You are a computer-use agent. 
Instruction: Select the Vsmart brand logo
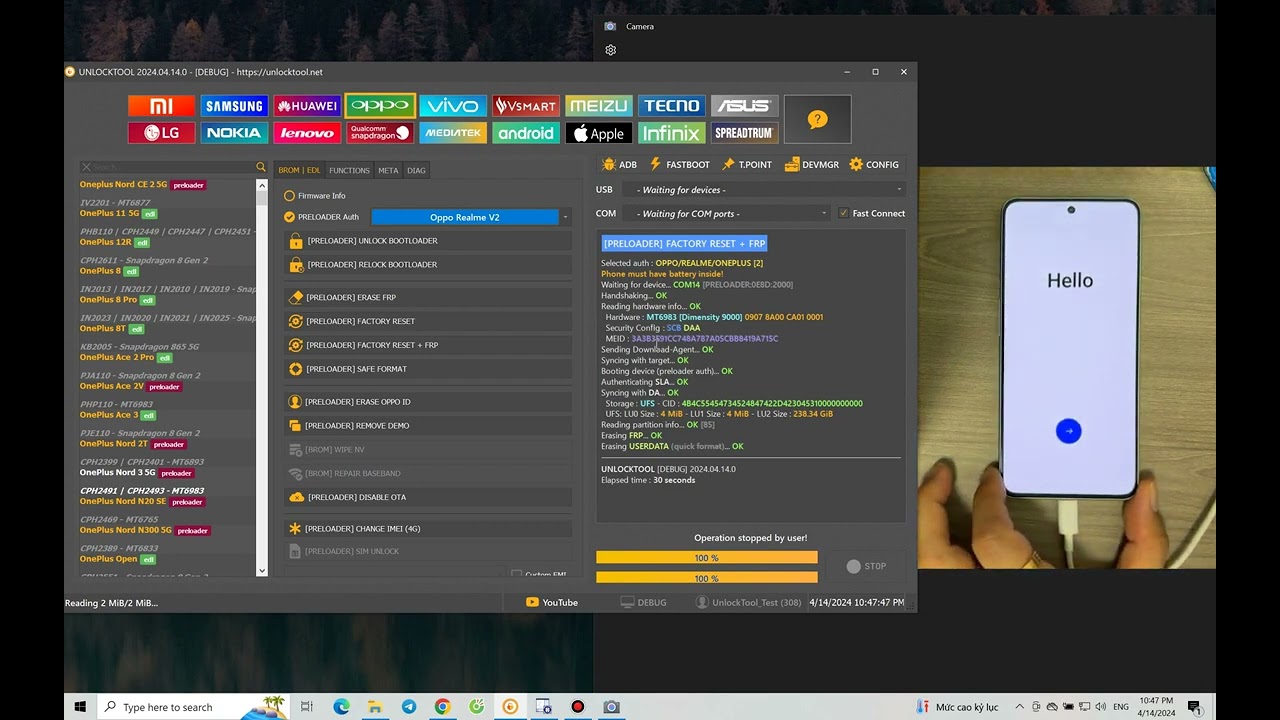point(526,106)
